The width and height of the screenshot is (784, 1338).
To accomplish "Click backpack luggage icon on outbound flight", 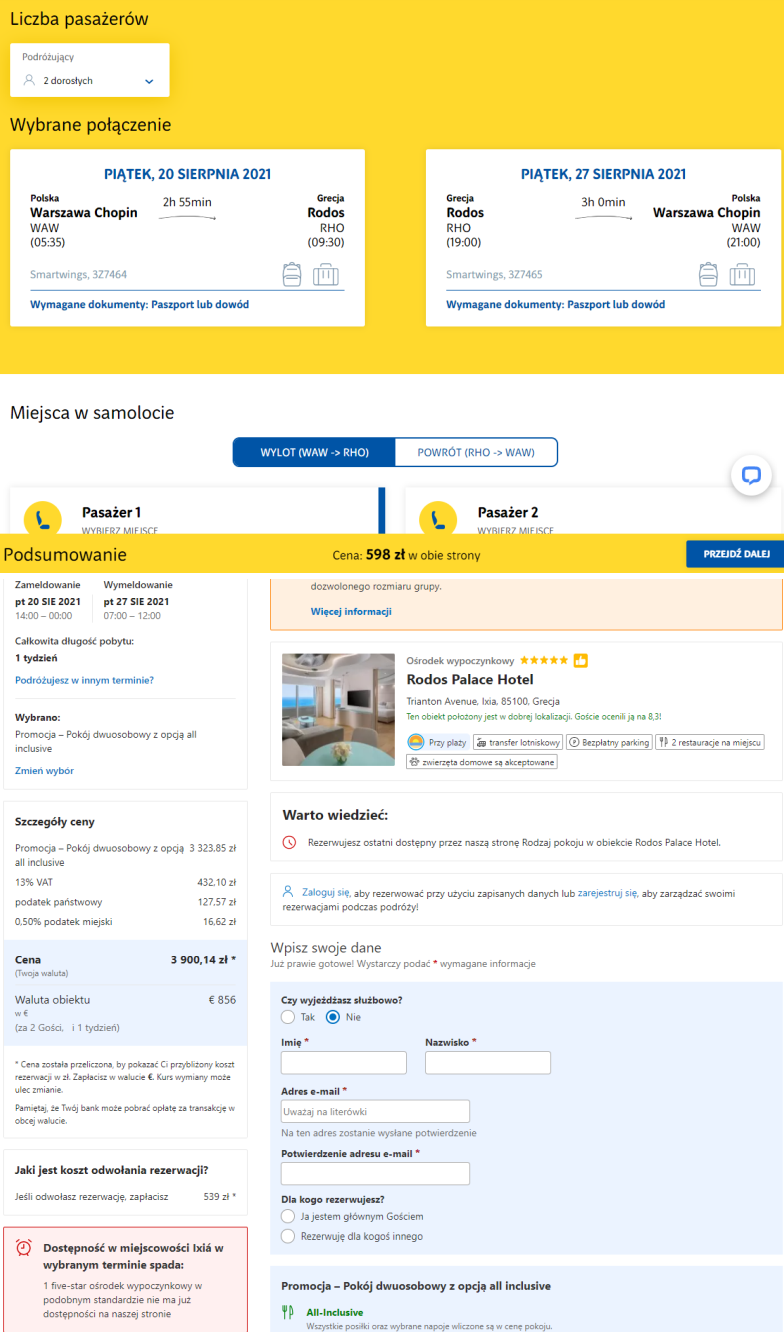I will click(292, 274).
